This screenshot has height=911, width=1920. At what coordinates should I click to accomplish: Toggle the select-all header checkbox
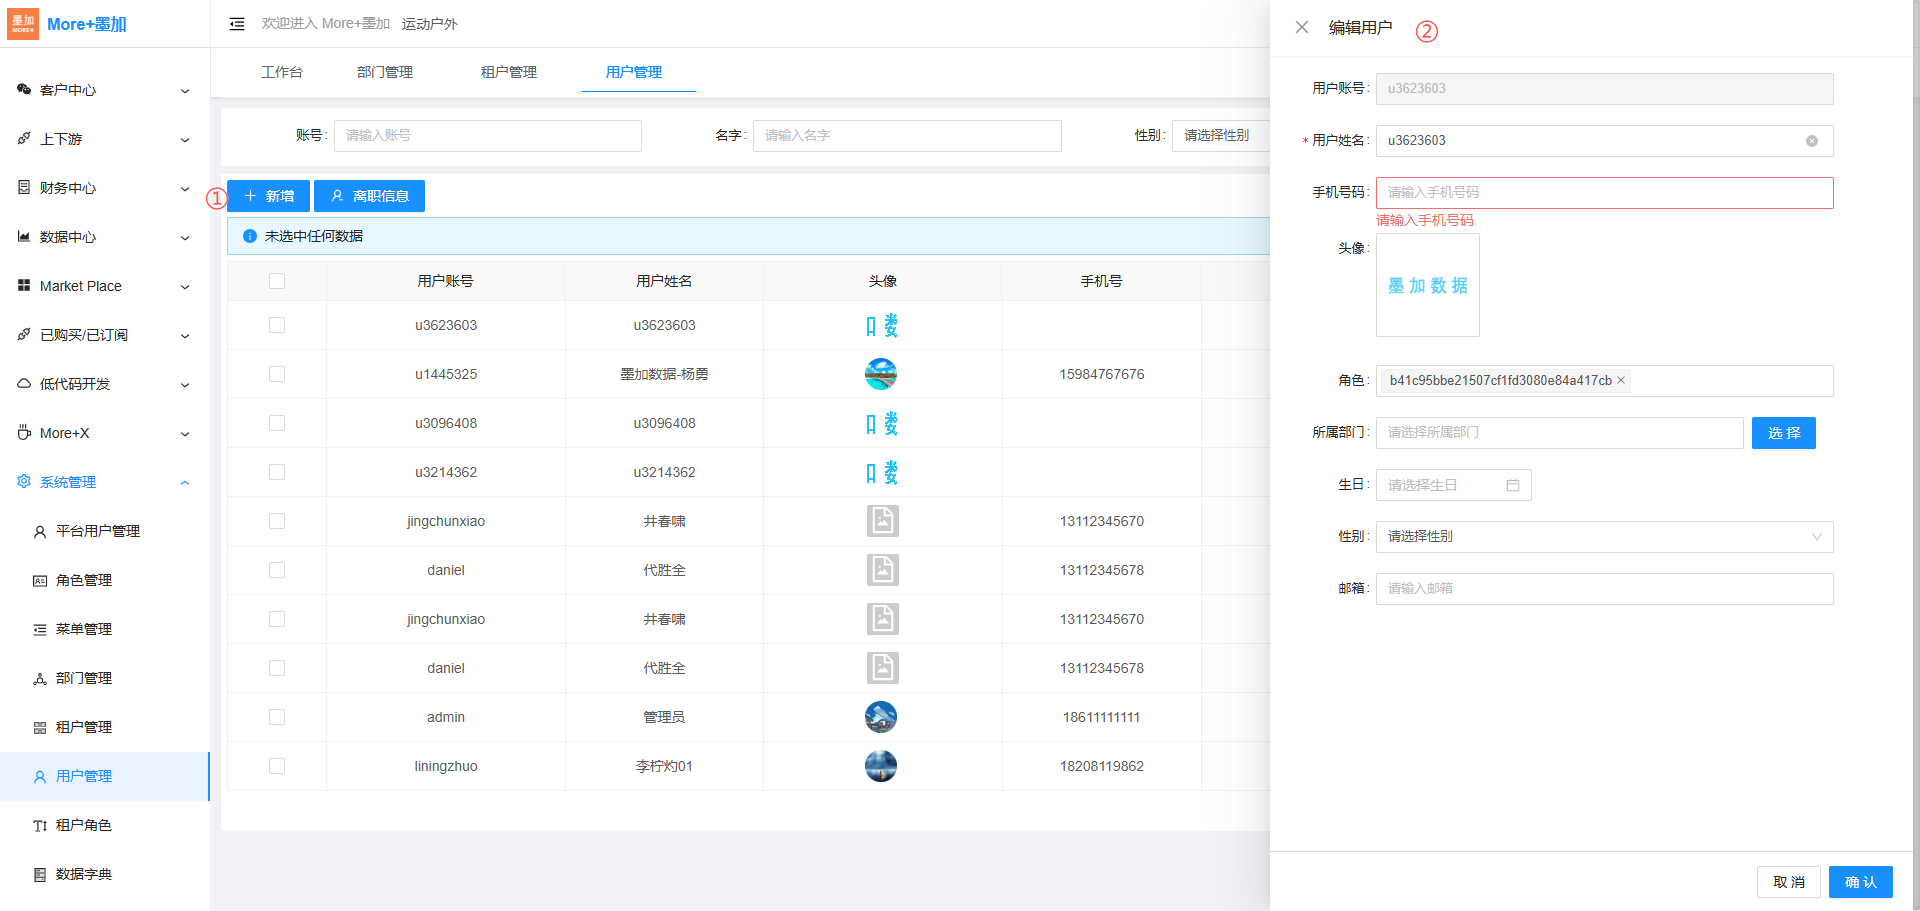pos(277,281)
